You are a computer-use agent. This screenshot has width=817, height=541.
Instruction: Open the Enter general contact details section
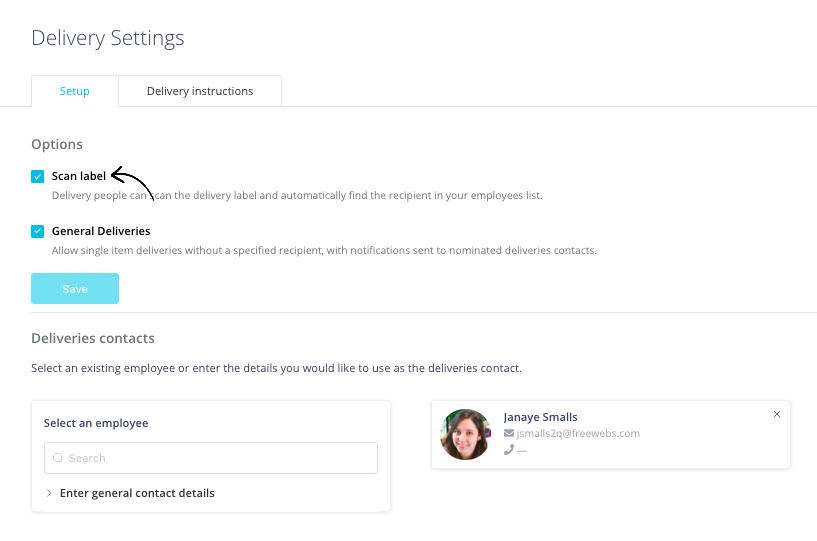(x=137, y=493)
